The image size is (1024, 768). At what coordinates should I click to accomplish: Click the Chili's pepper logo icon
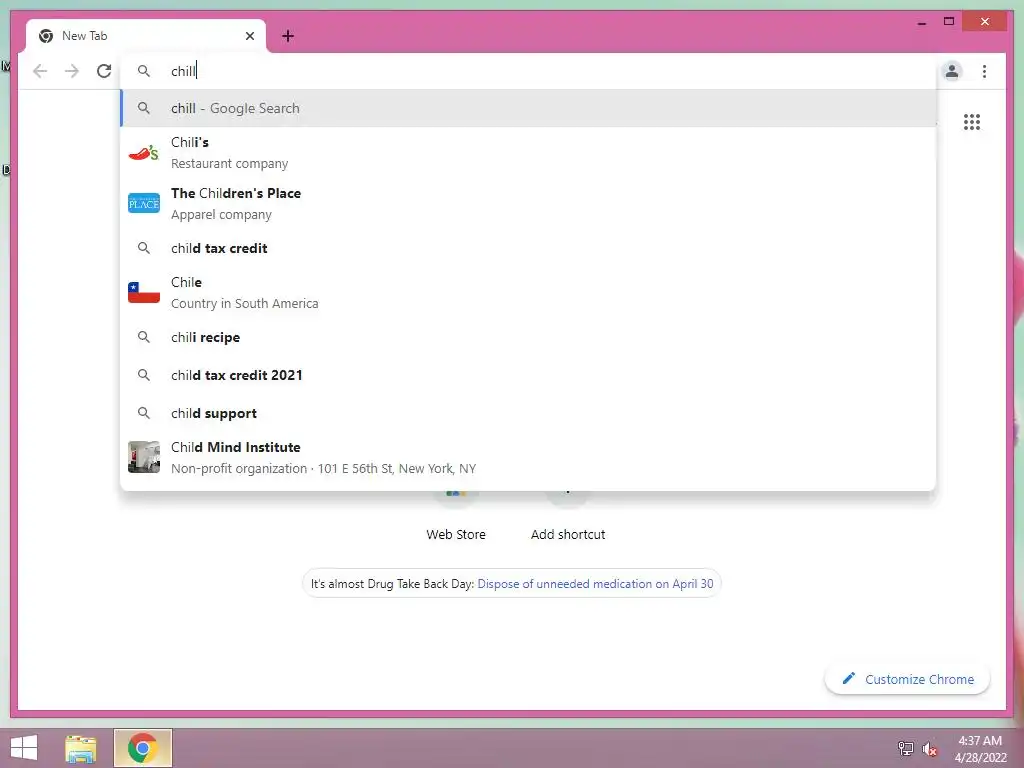[x=144, y=153]
